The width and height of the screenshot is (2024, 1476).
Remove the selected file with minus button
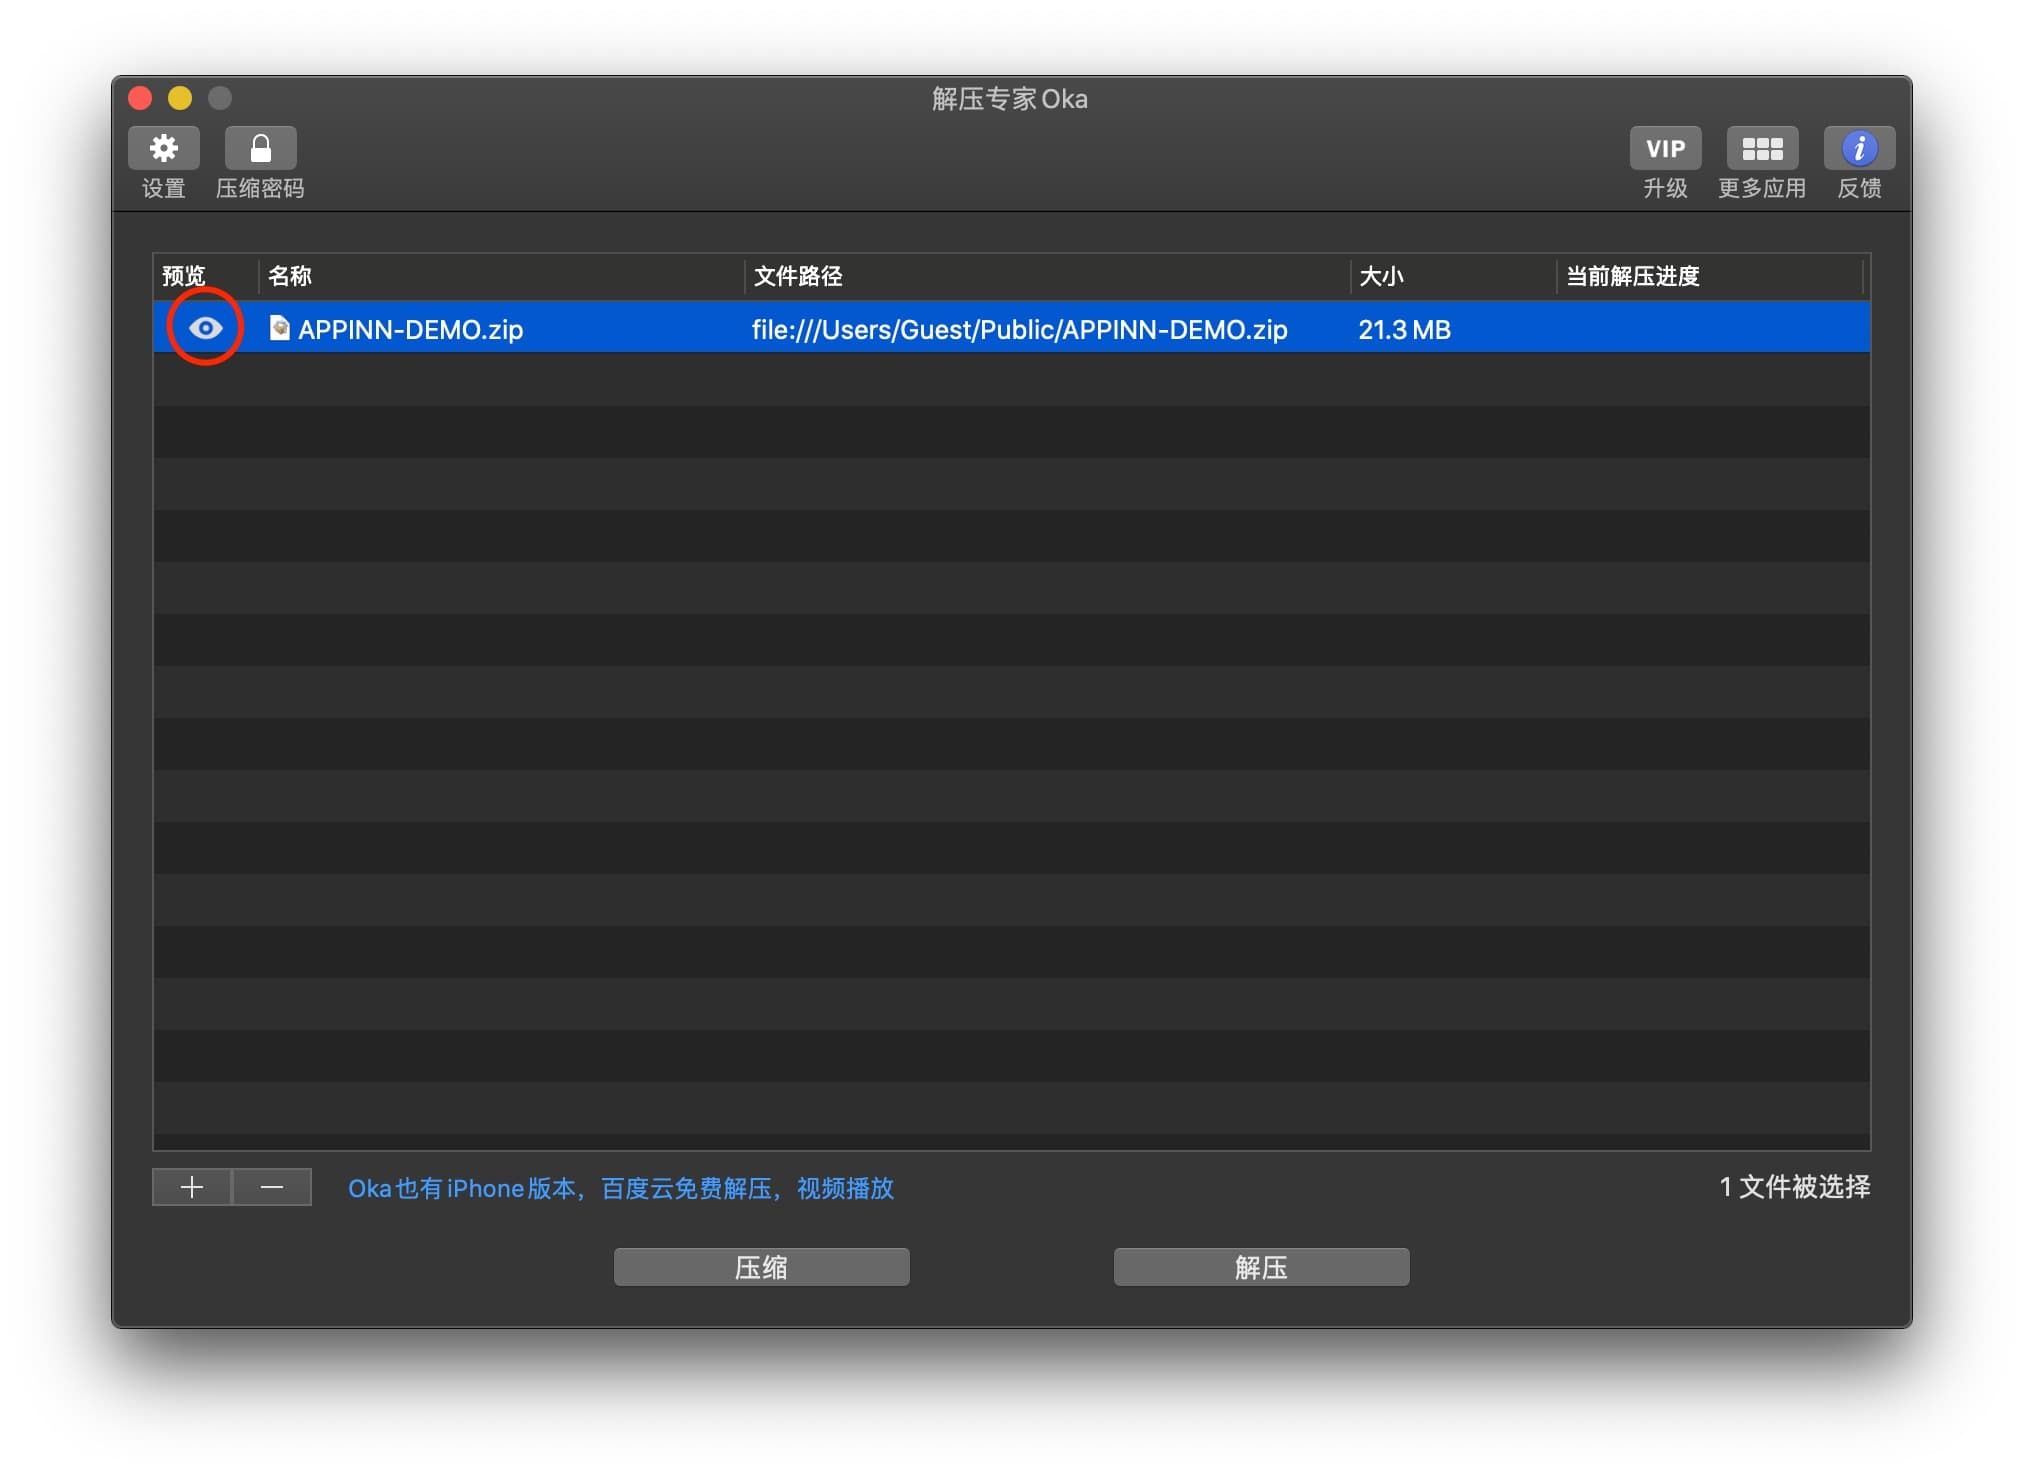pos(272,1187)
